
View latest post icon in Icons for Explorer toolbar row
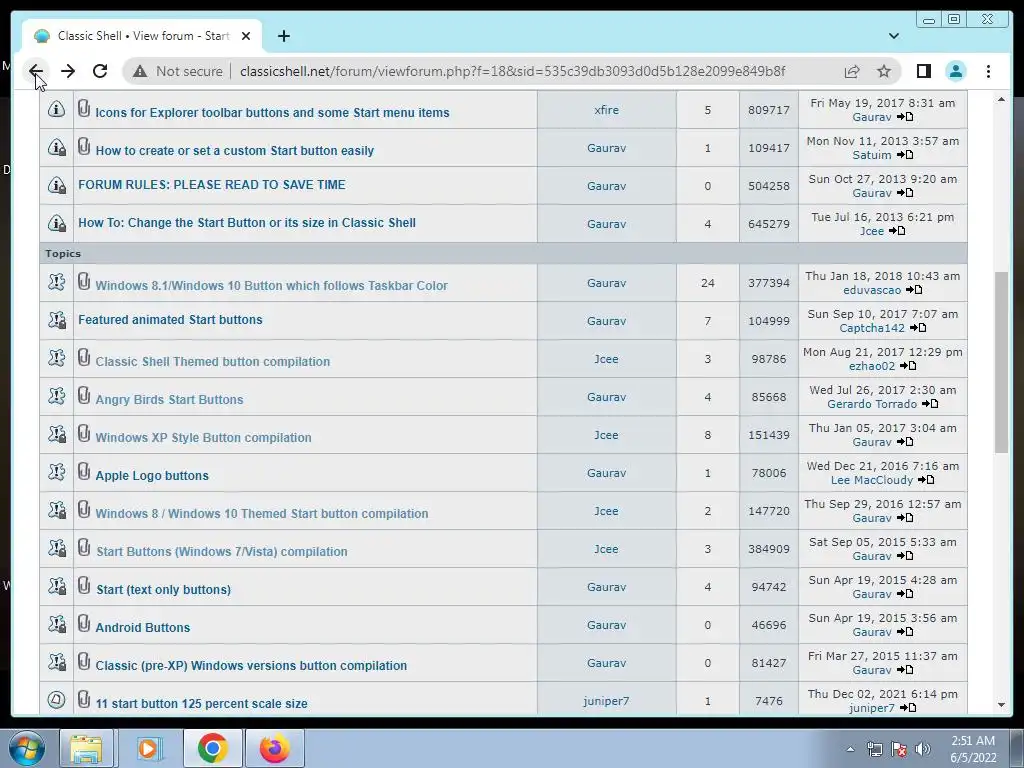[904, 117]
